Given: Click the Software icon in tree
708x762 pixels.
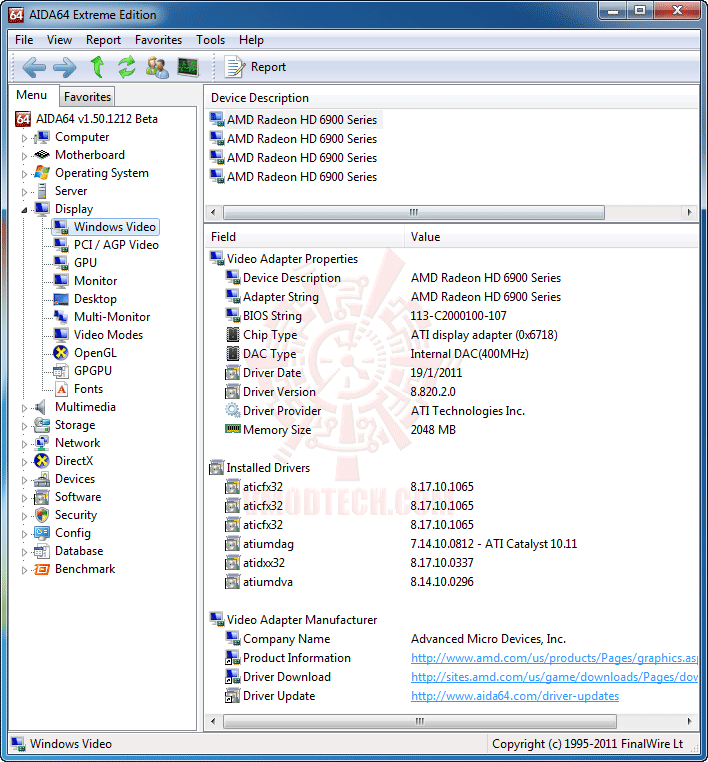Looking at the screenshot, I should [42, 497].
